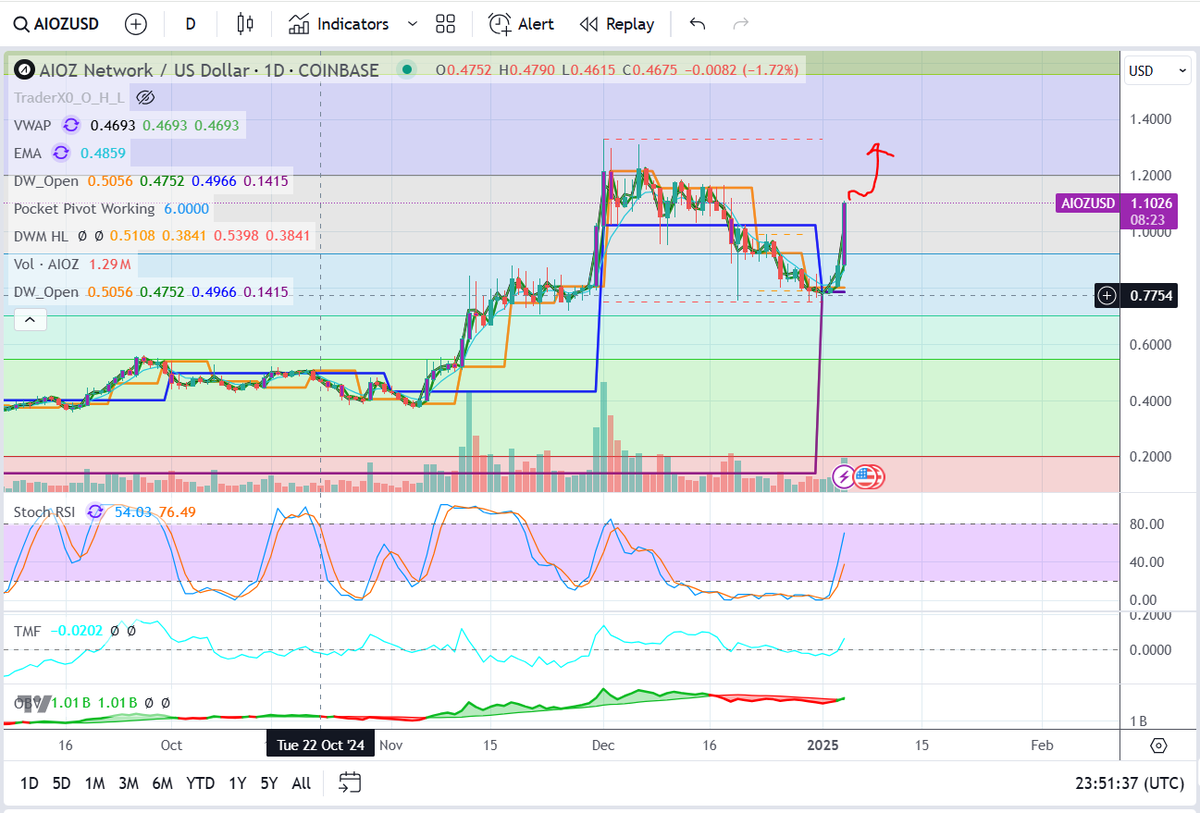
Task: Collapse the indicator legend list
Action: (x=29, y=320)
